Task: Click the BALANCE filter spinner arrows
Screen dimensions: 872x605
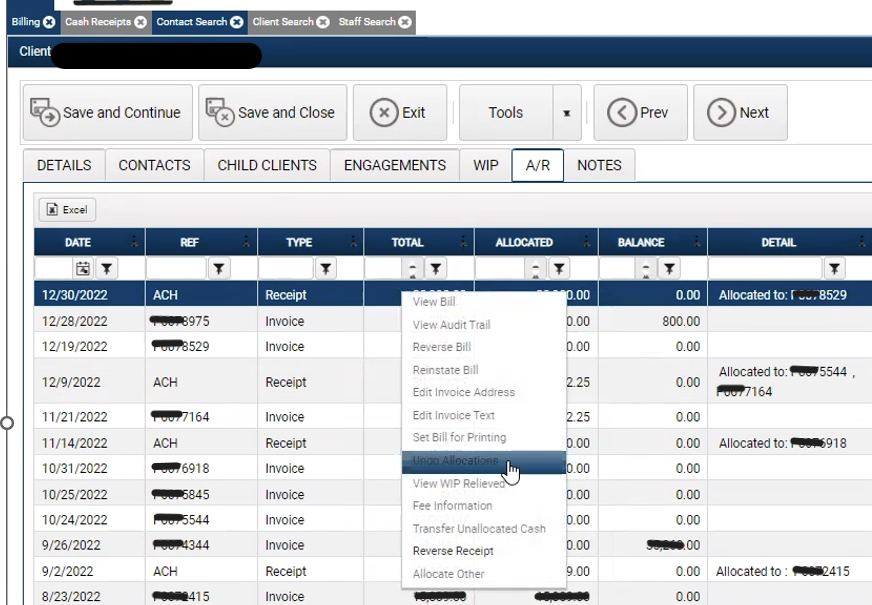Action: (645, 269)
